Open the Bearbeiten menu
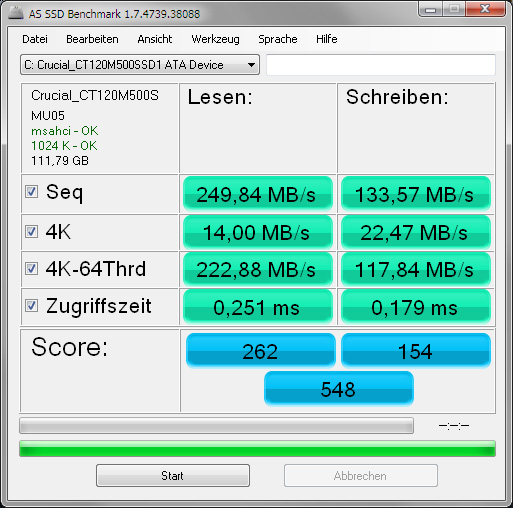 pyautogui.click(x=92, y=39)
